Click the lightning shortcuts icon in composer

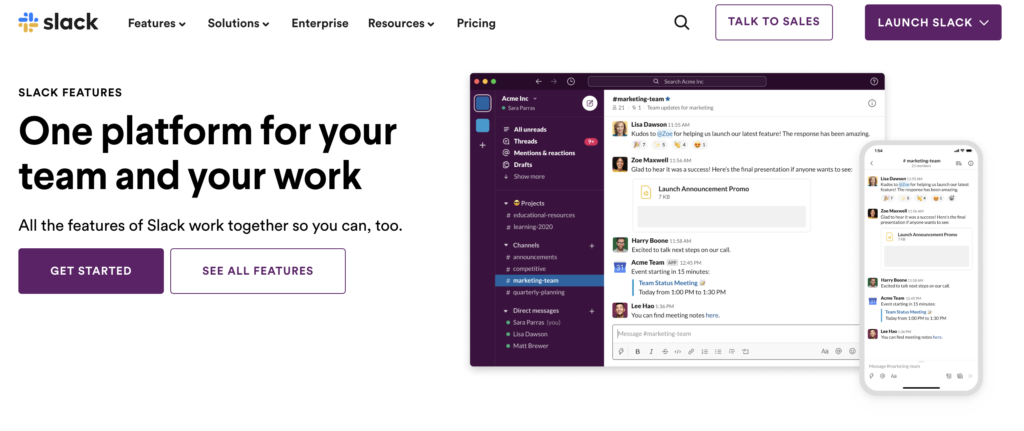pos(622,351)
